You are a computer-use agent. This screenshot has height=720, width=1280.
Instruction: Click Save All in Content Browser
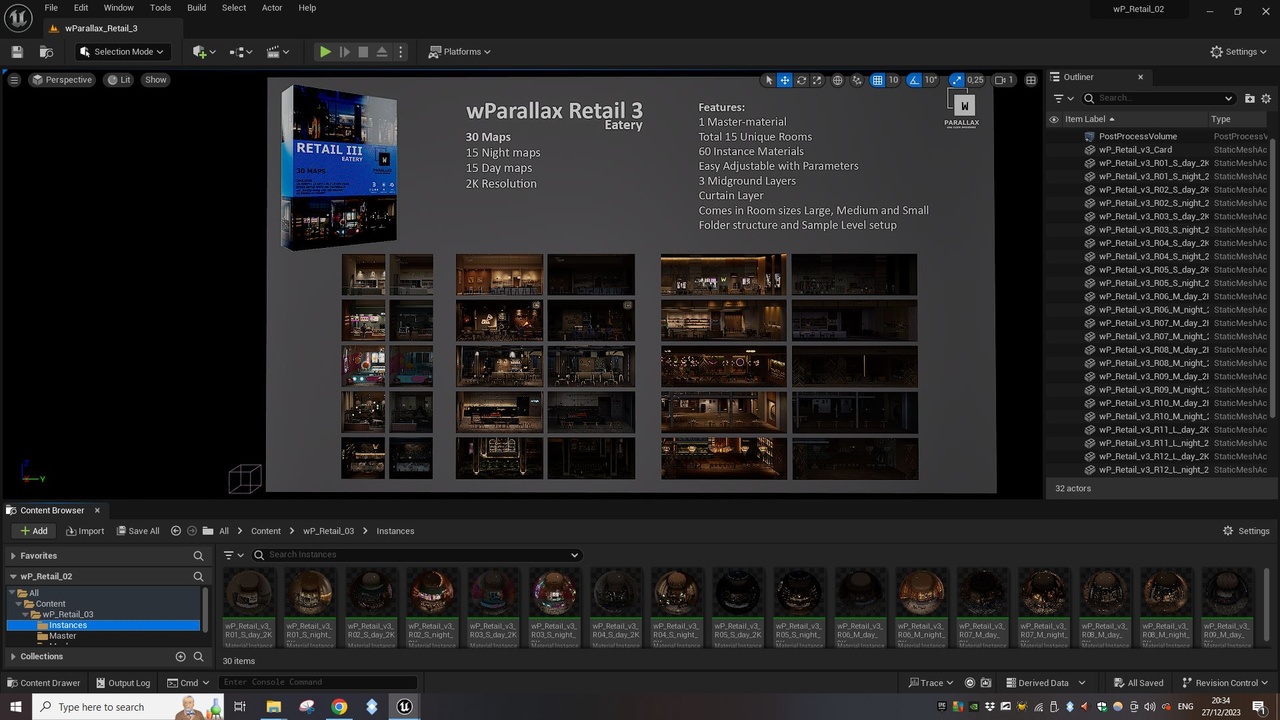pos(138,531)
